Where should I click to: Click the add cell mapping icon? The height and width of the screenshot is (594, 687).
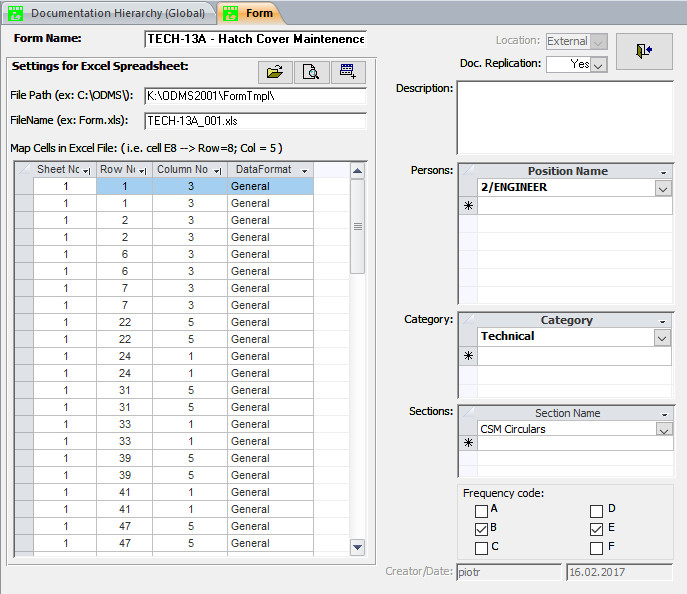348,72
